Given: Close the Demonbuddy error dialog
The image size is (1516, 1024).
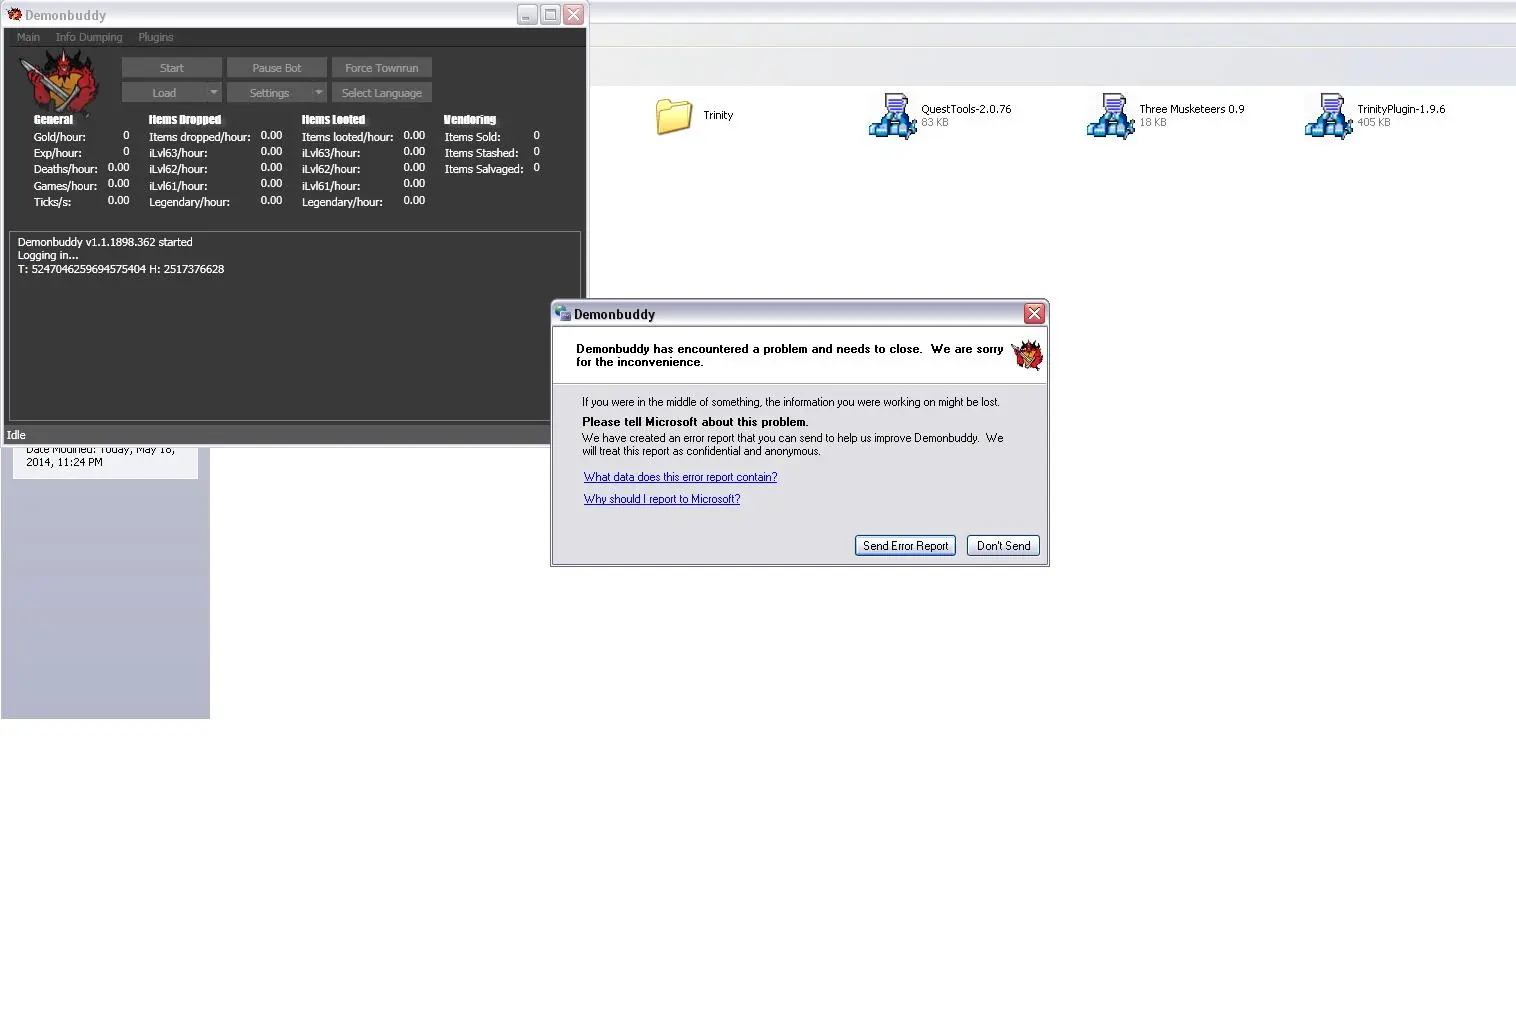Looking at the screenshot, I should coord(1034,314).
